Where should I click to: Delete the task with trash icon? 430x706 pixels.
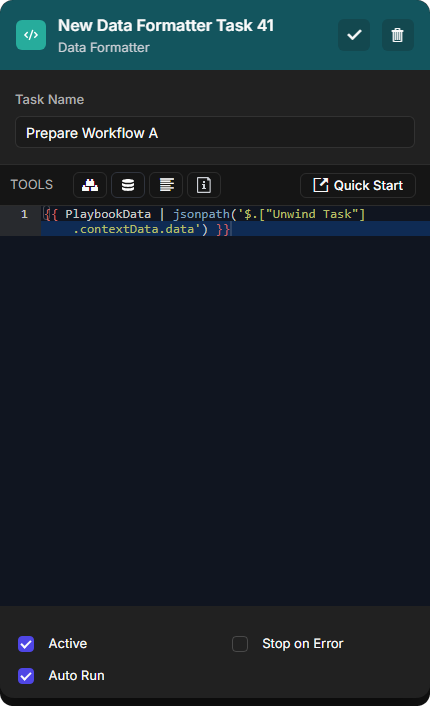pos(398,35)
